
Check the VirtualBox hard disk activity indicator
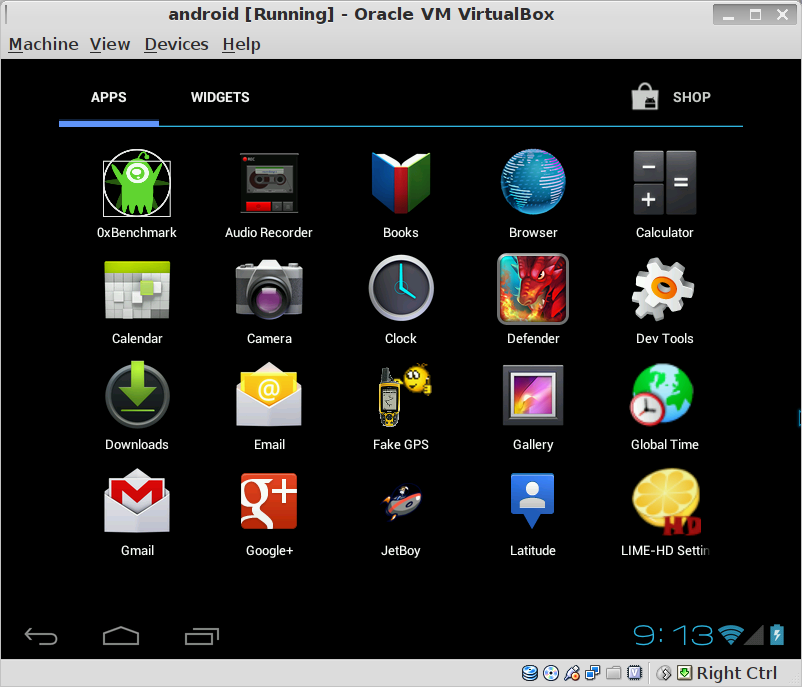point(530,672)
